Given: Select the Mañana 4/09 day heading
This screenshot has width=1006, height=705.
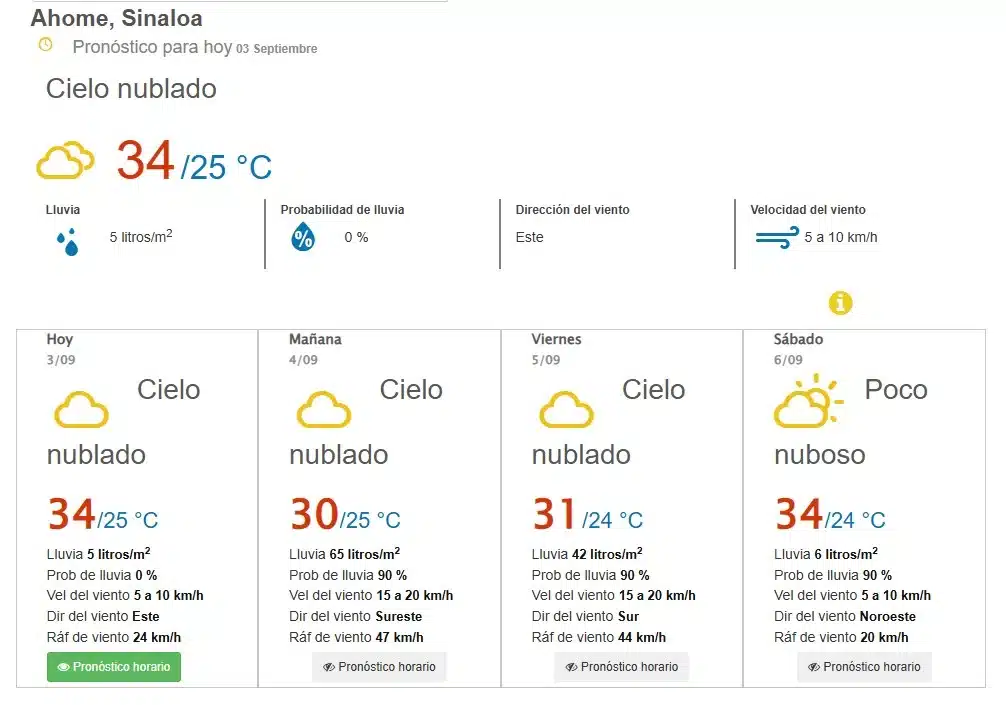Looking at the screenshot, I should [315, 349].
